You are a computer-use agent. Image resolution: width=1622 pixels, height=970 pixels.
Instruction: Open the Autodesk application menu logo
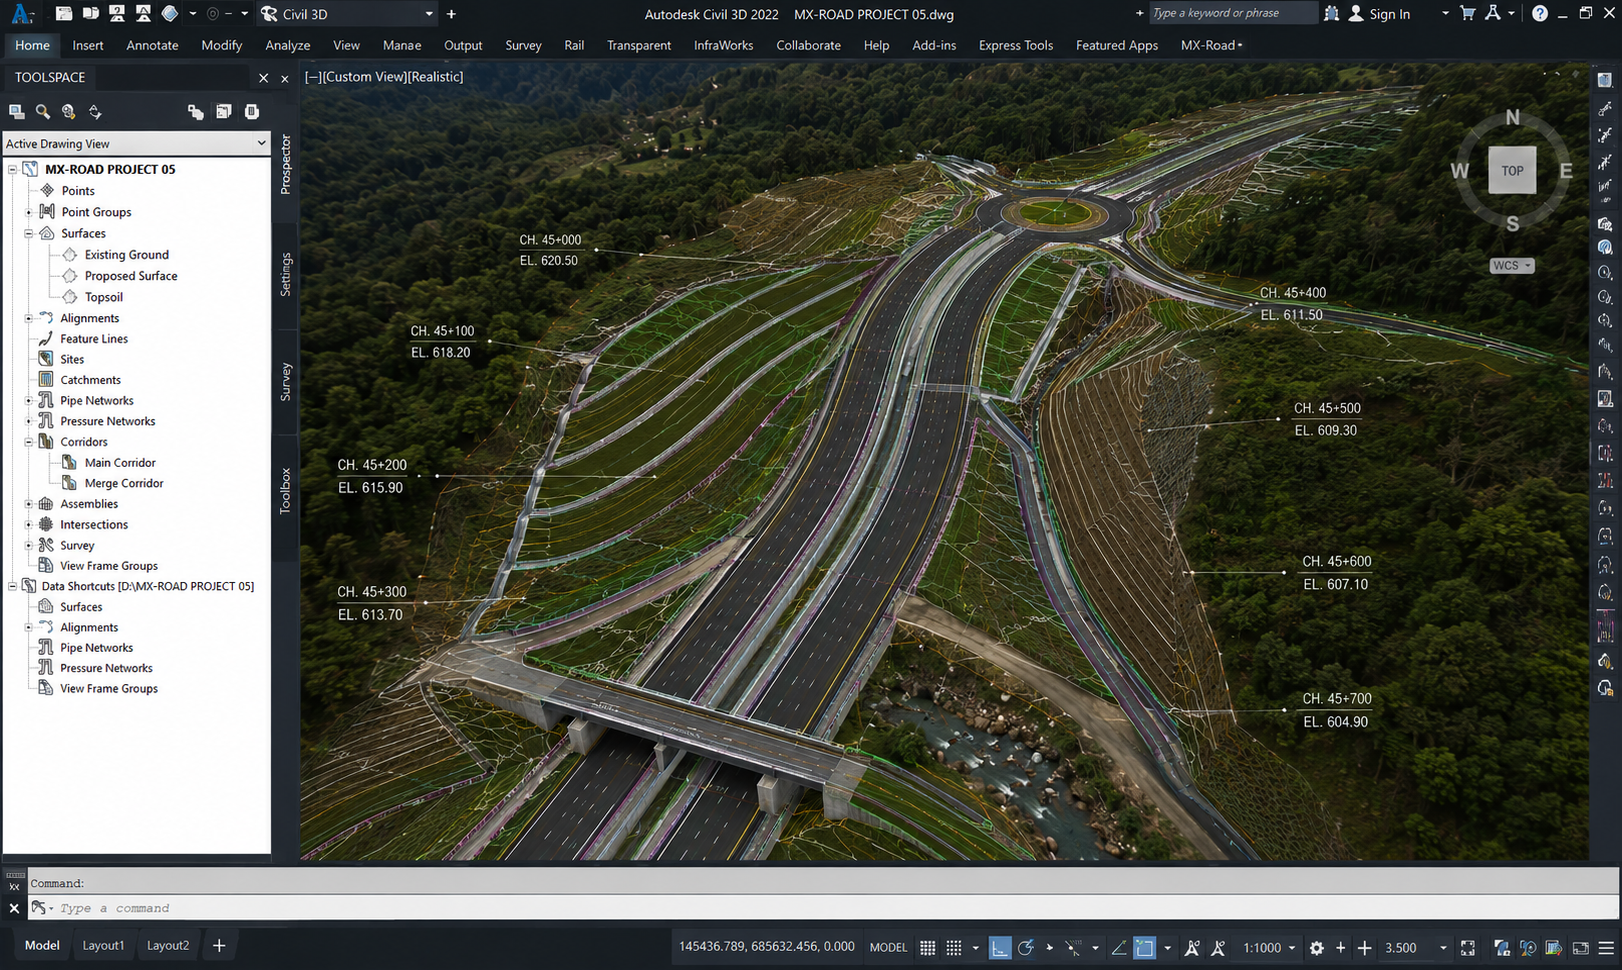(22, 14)
